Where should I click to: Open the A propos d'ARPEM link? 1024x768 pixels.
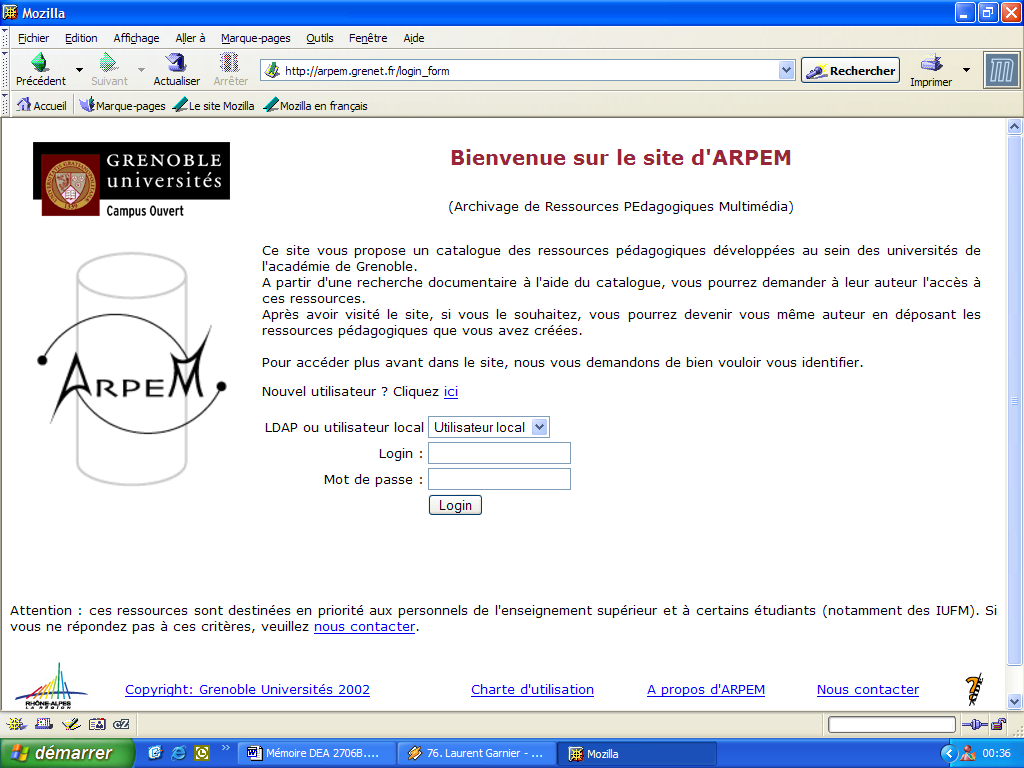(706, 690)
